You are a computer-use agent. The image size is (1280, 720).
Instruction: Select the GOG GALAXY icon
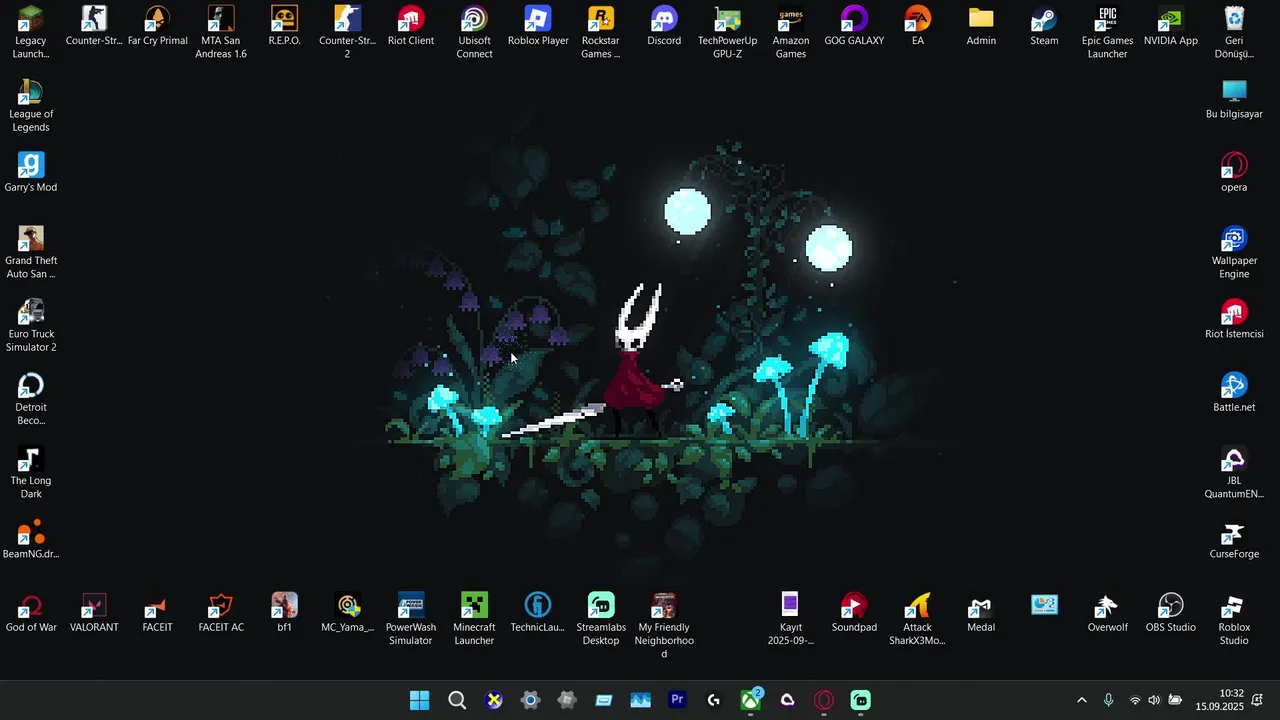pos(854,27)
